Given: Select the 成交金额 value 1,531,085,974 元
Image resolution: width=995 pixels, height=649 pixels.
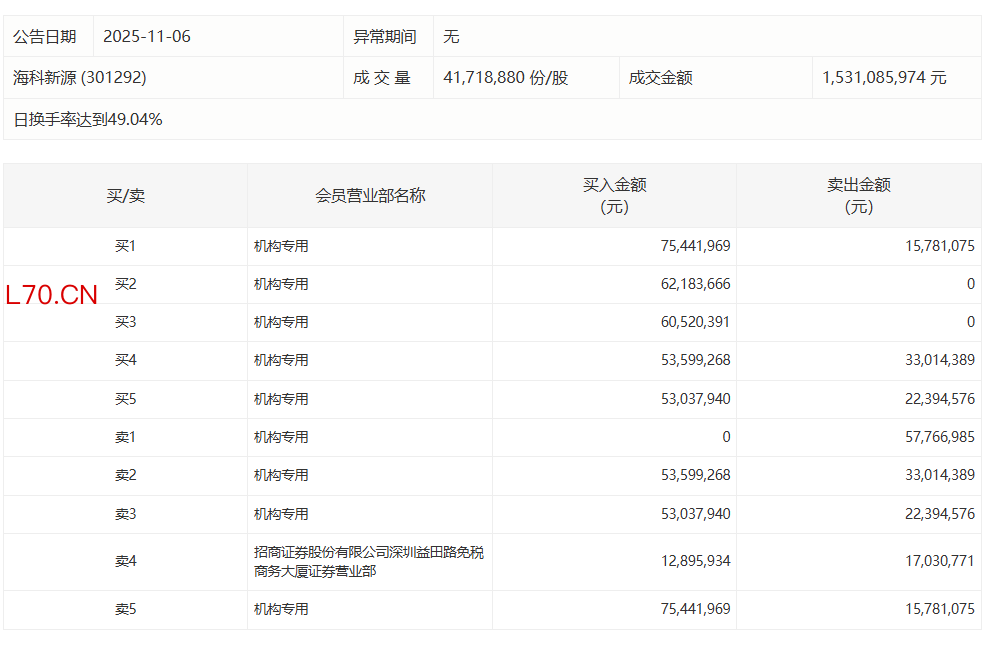Looking at the screenshot, I should (884, 78).
